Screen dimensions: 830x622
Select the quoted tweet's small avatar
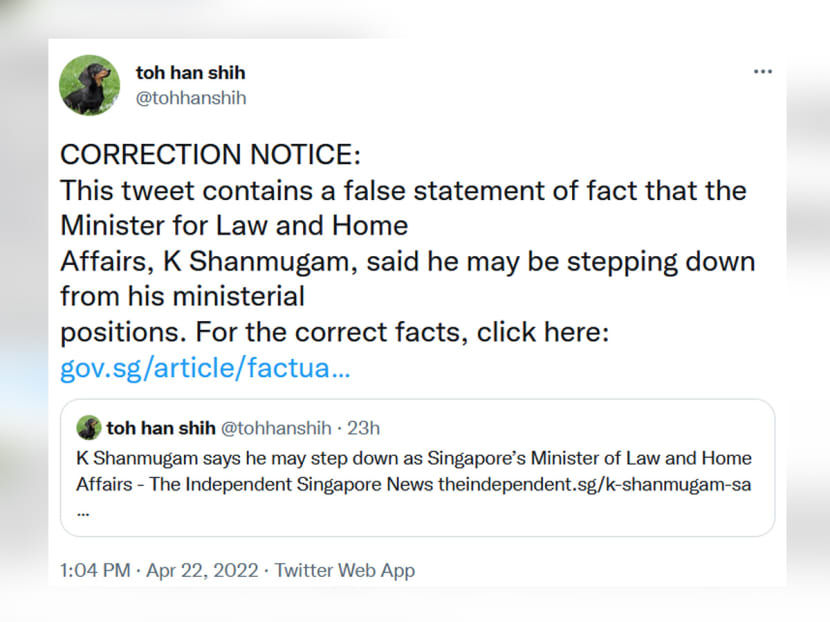pyautogui.click(x=89, y=427)
